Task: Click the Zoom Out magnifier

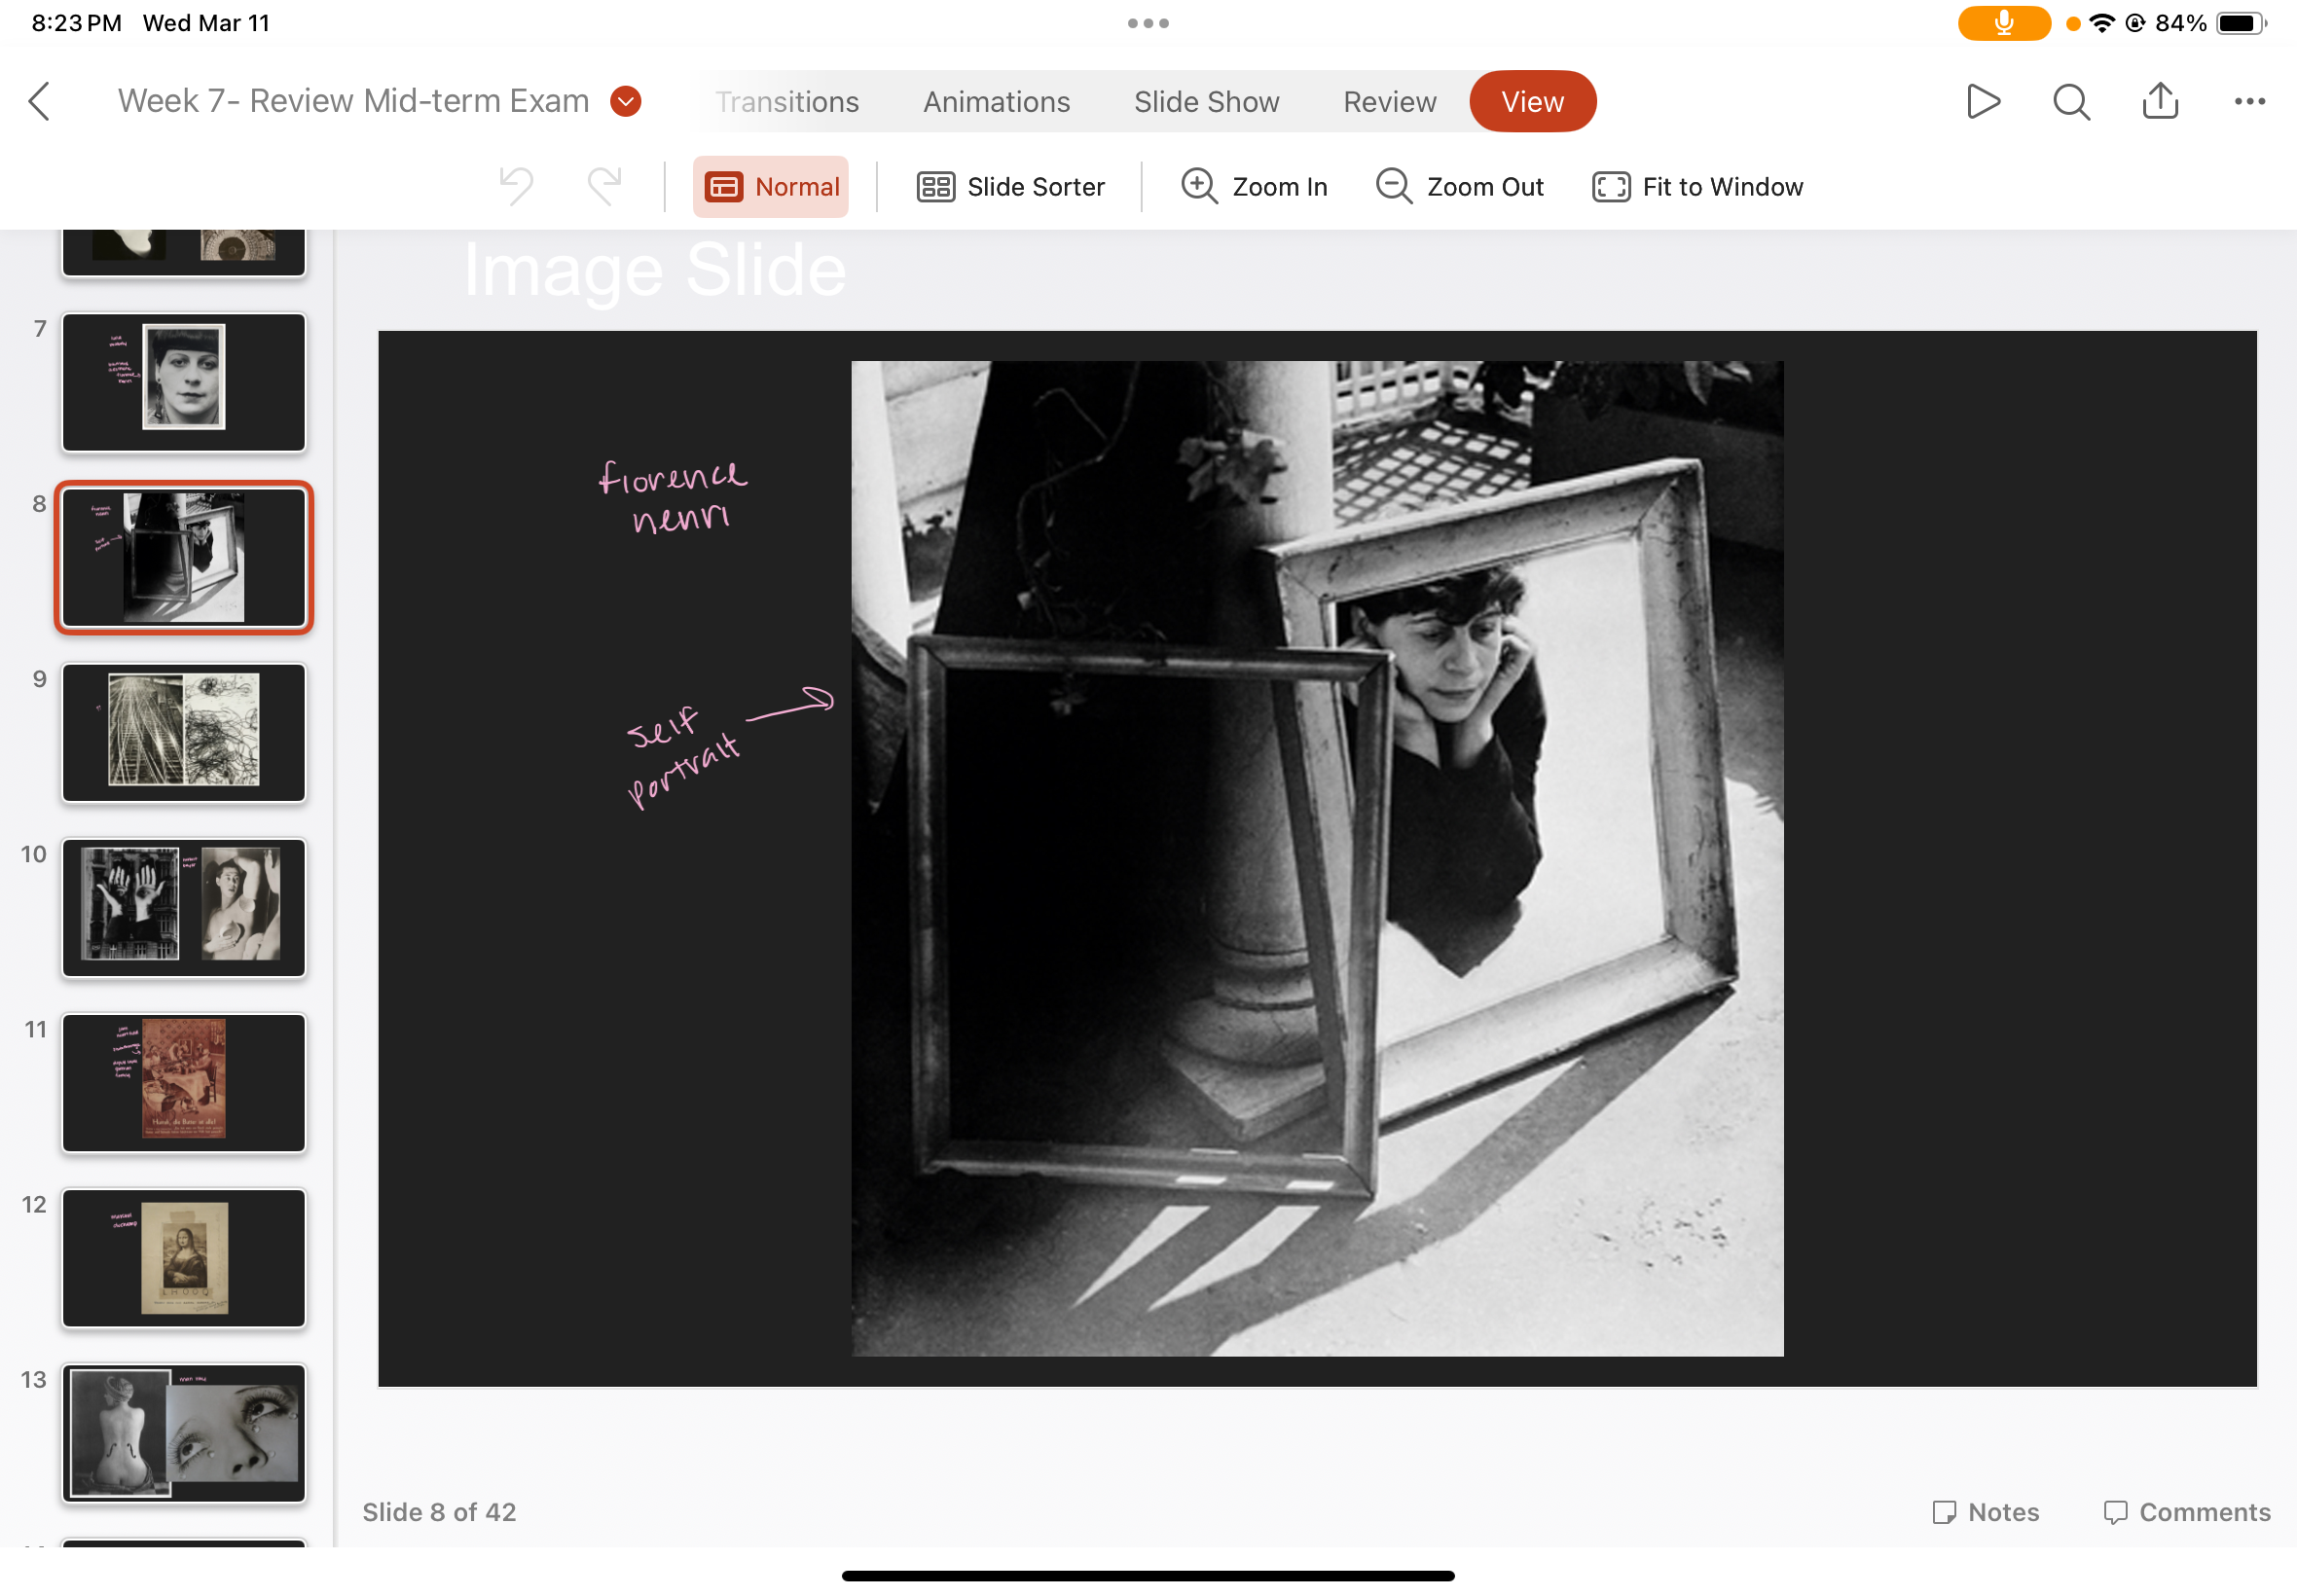Action: pos(1459,187)
